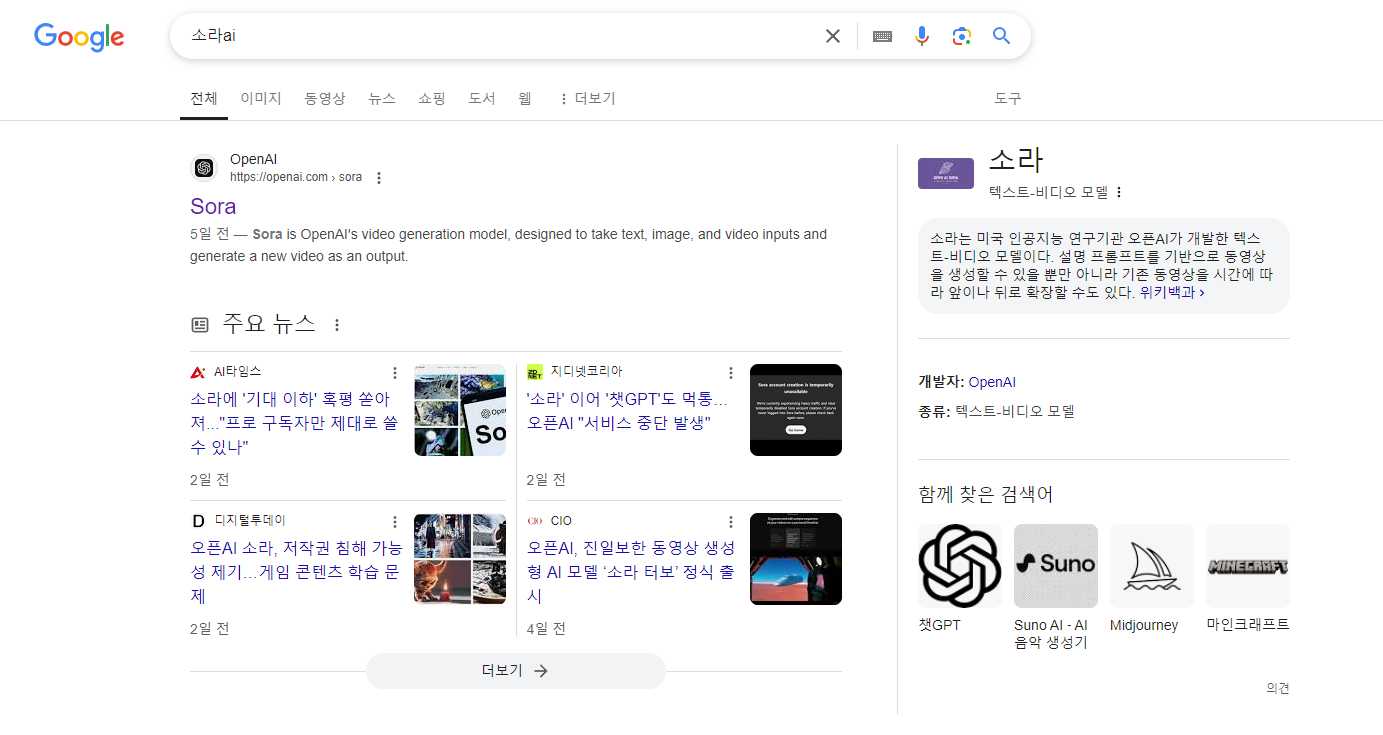Click the CIO source icon
Image resolution: width=1383 pixels, height=735 pixels.
coord(535,521)
